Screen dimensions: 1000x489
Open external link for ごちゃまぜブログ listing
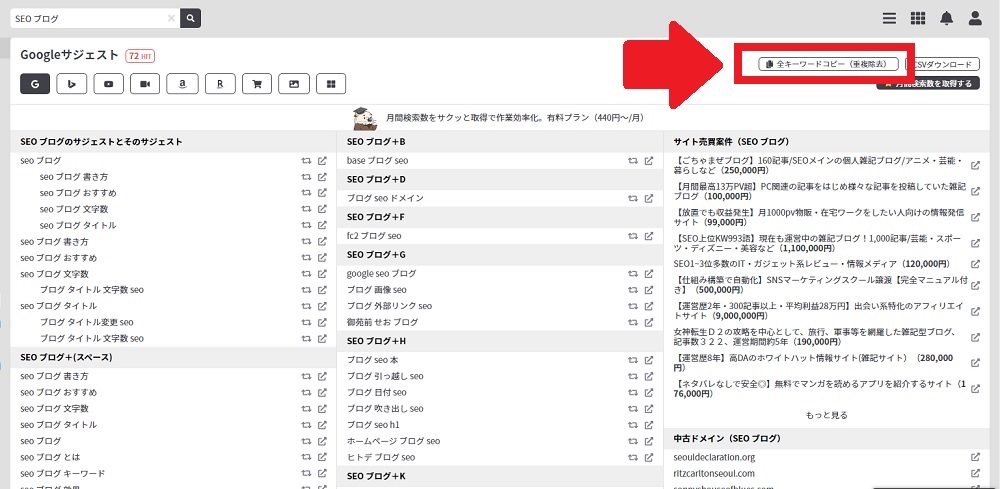975,166
